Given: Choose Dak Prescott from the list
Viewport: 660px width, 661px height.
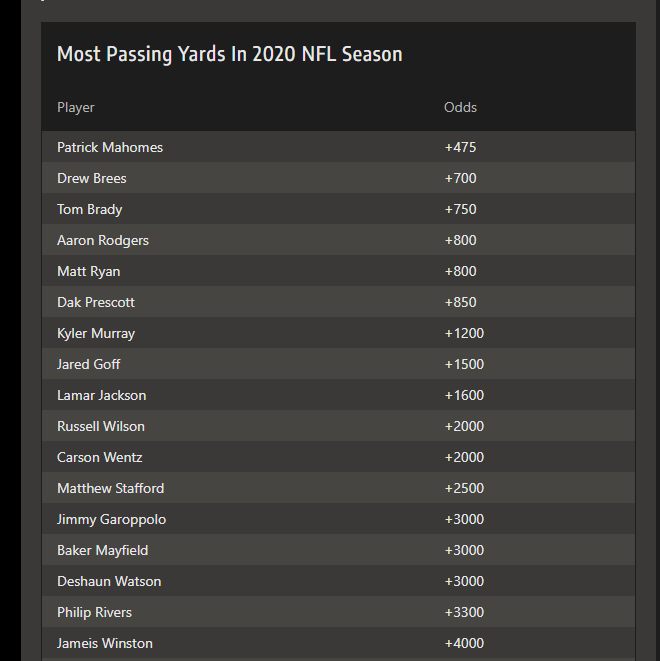Looking at the screenshot, I should [96, 302].
